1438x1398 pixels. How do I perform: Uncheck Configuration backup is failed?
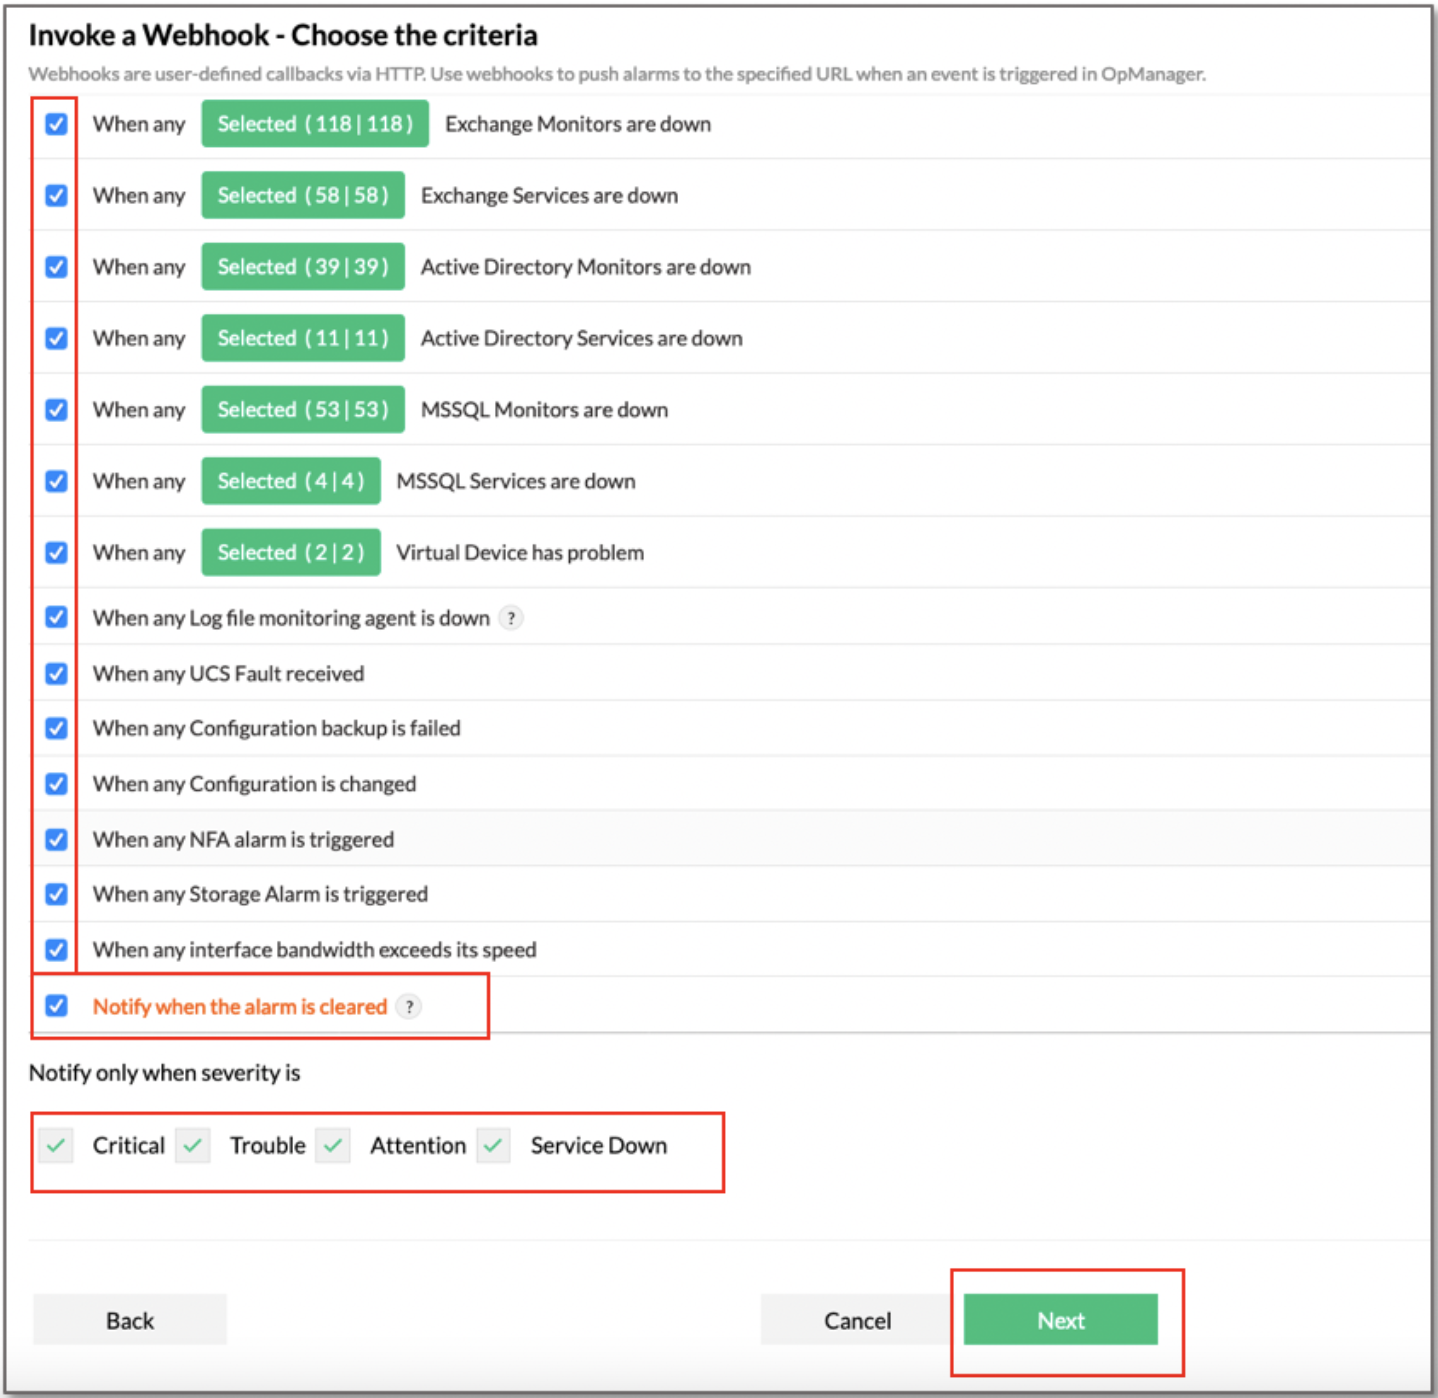pyautogui.click(x=56, y=728)
